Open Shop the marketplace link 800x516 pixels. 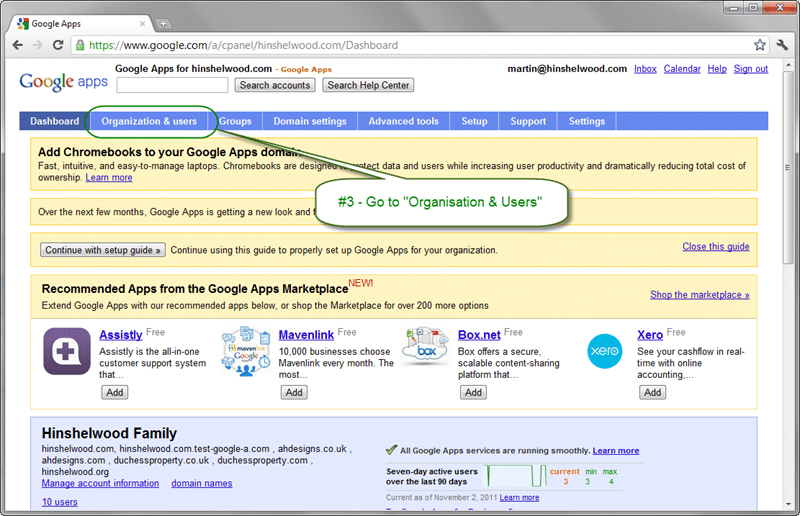pos(699,295)
